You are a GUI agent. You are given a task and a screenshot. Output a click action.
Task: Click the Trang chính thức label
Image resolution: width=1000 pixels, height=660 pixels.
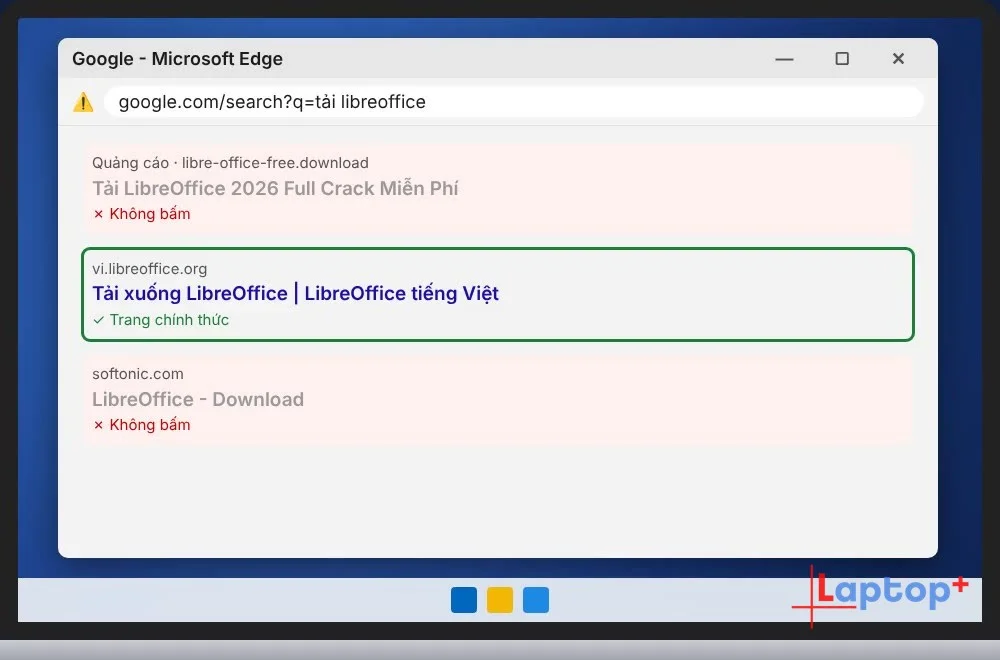tap(161, 320)
